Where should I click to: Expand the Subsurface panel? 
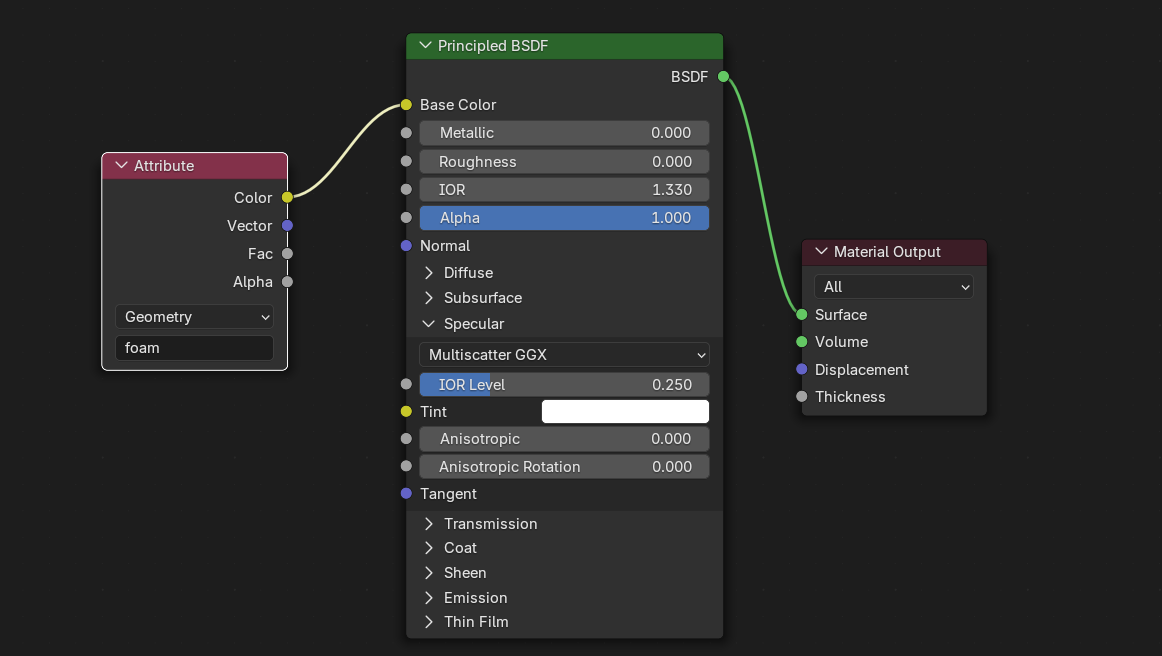click(428, 298)
